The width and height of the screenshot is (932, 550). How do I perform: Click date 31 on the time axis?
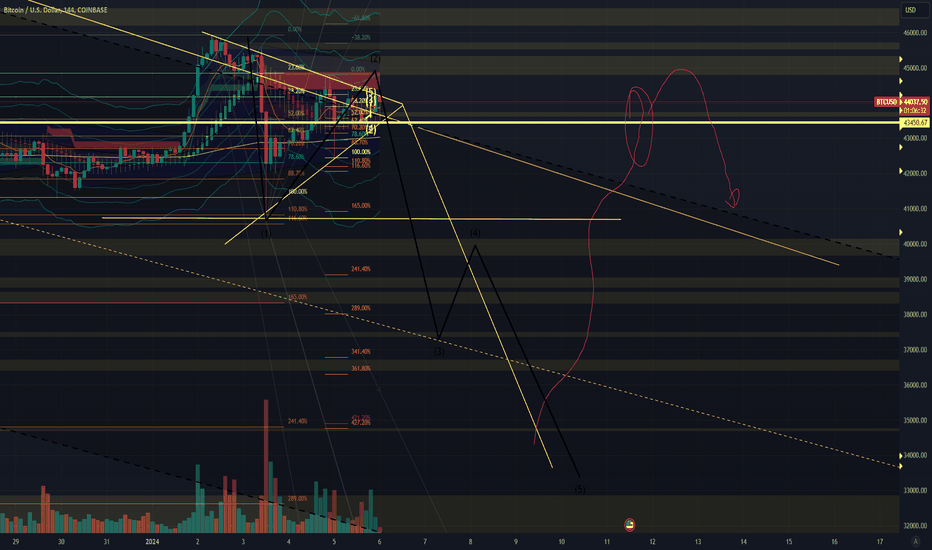coord(106,542)
